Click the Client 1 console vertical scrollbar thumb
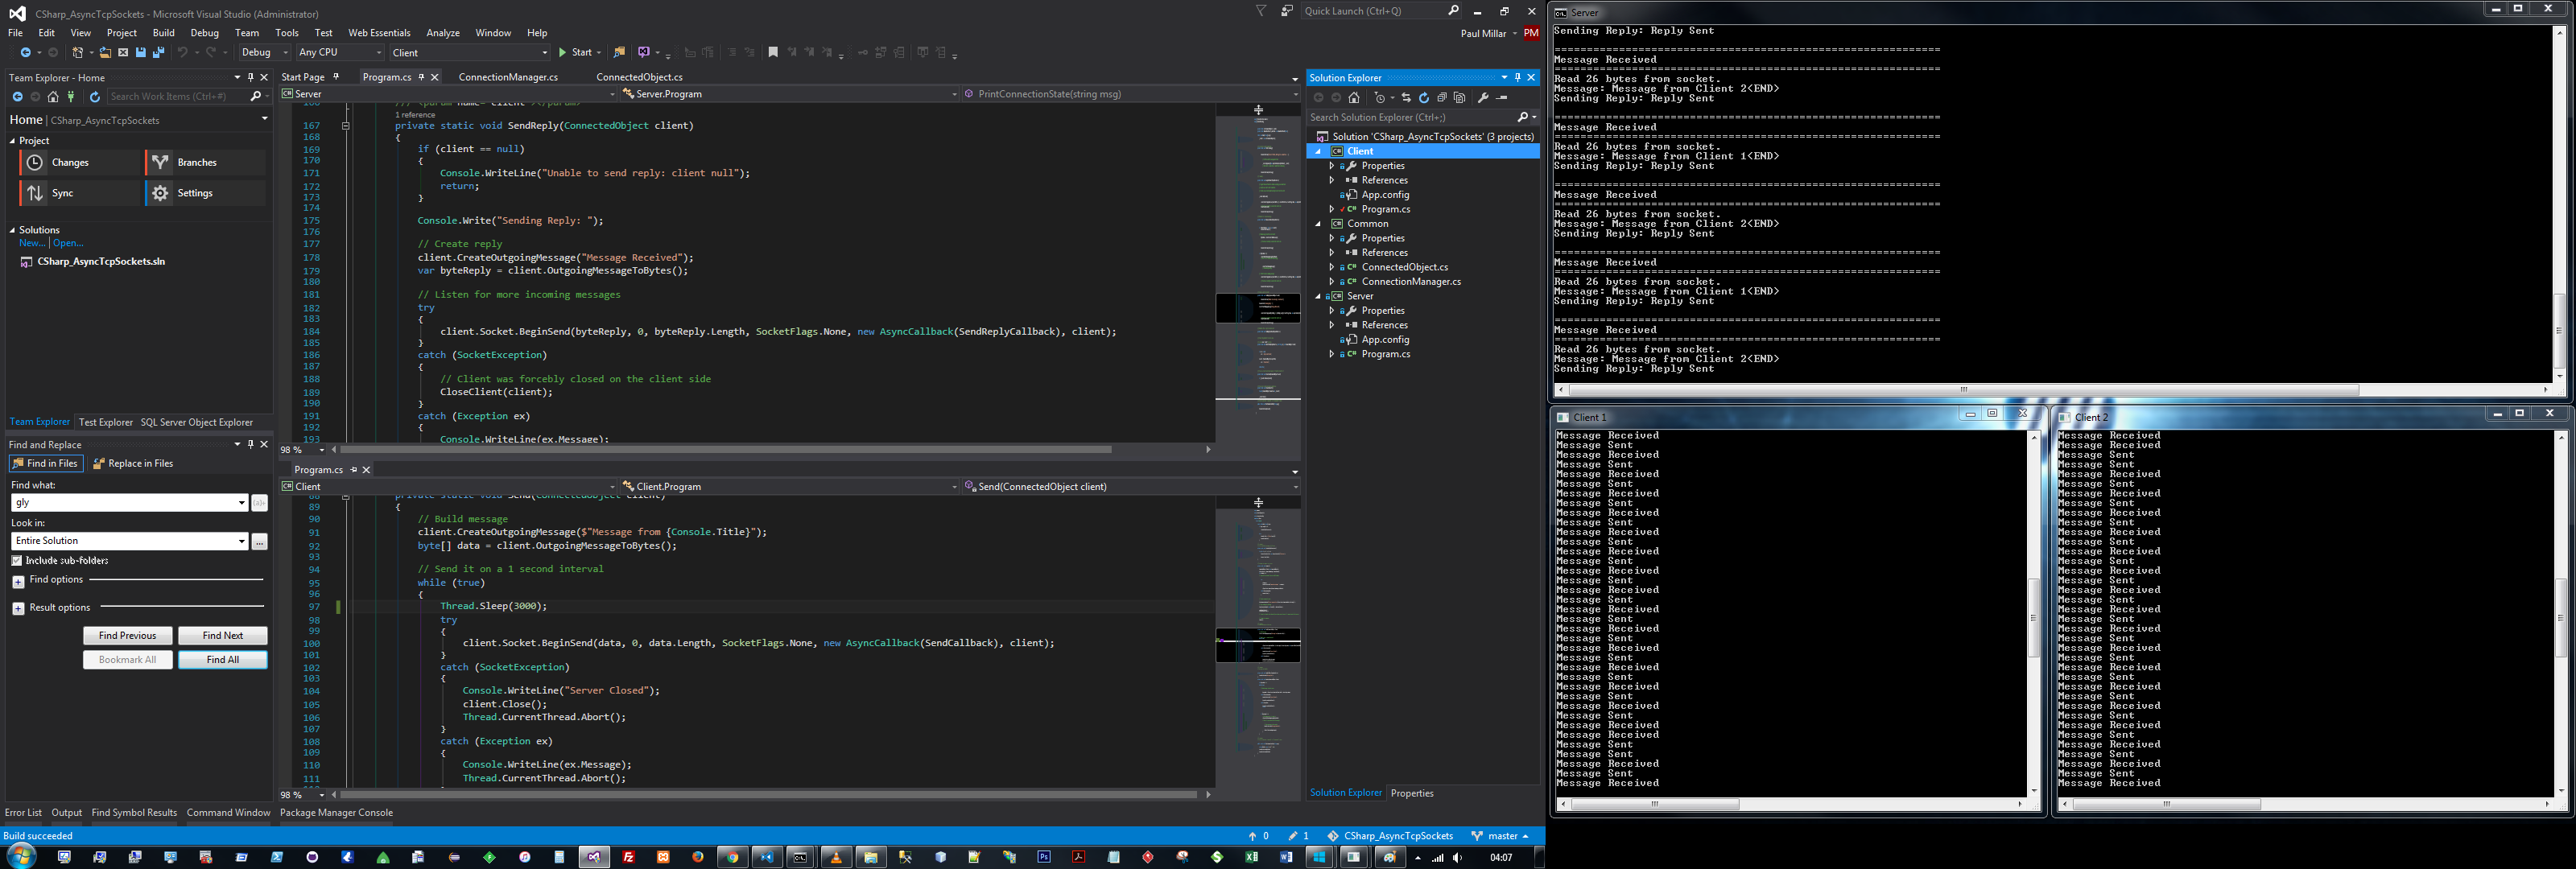2576x869 pixels. click(2033, 617)
